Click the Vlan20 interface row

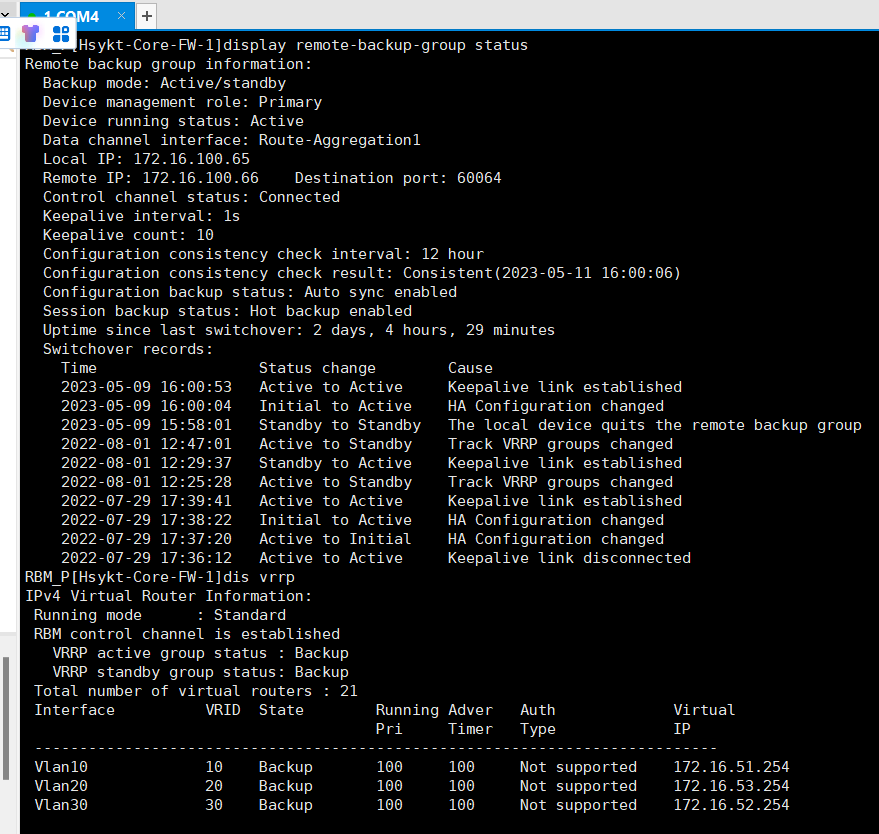pos(411,786)
